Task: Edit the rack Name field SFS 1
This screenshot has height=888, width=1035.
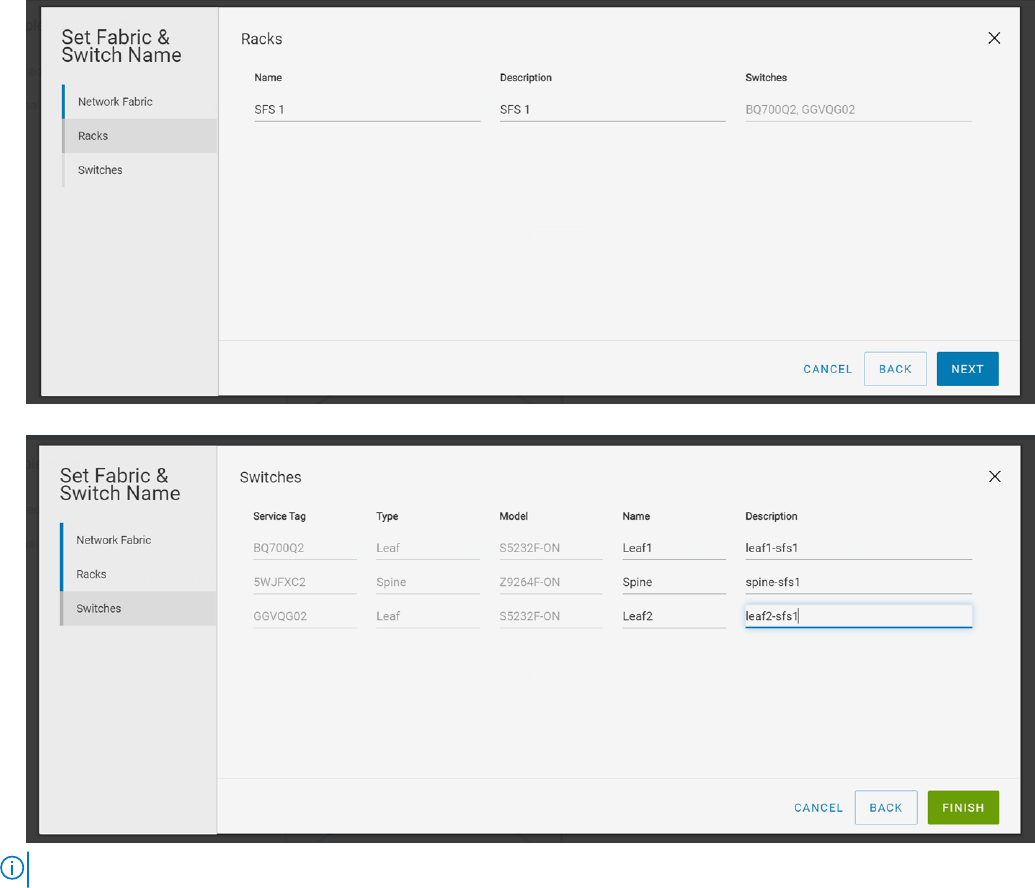Action: pos(367,110)
